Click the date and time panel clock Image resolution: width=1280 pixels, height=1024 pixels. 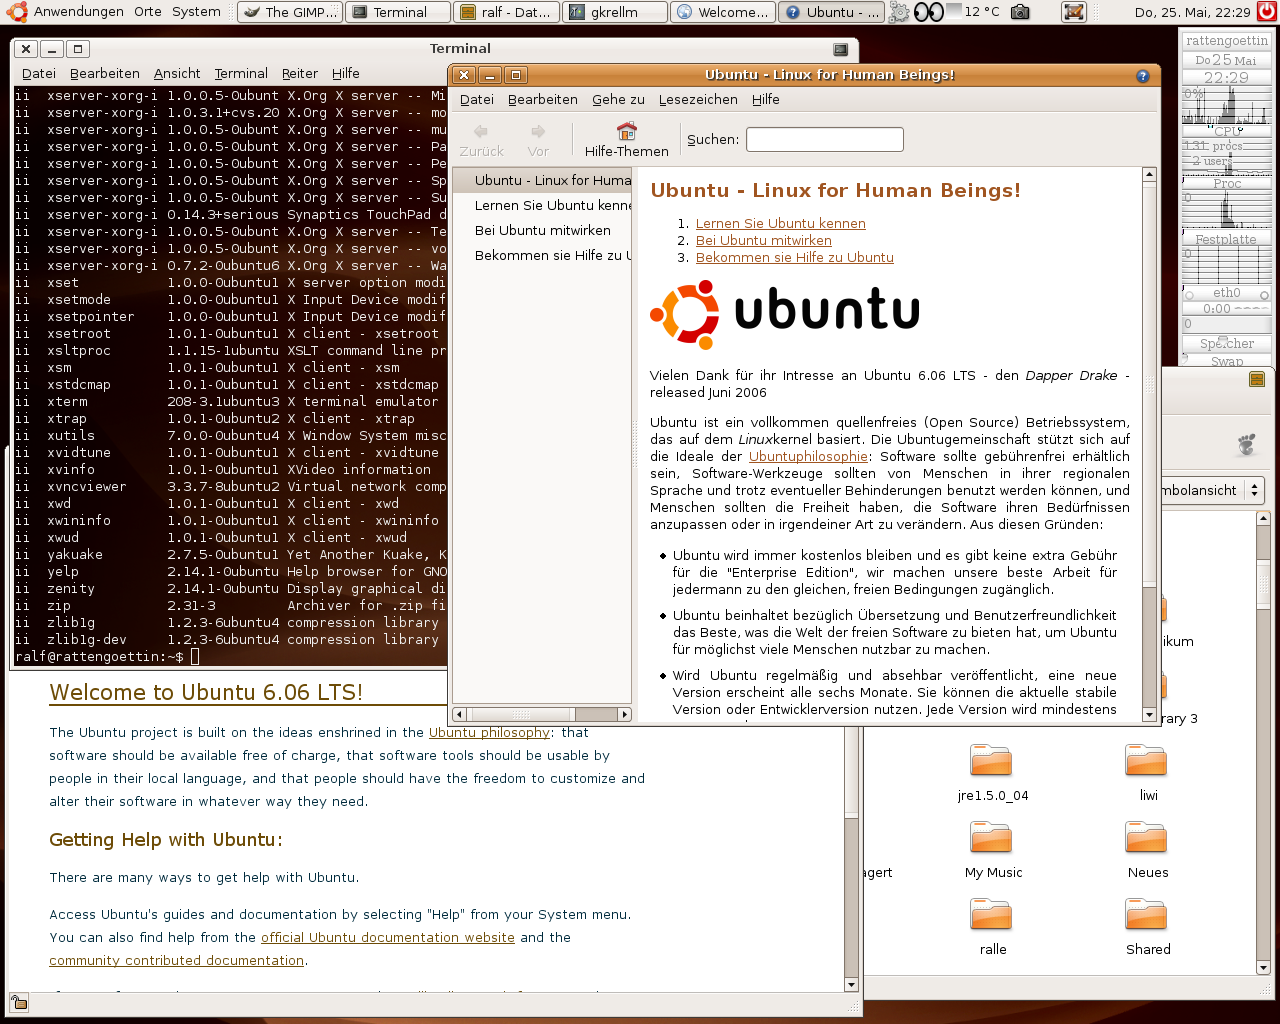point(1192,12)
